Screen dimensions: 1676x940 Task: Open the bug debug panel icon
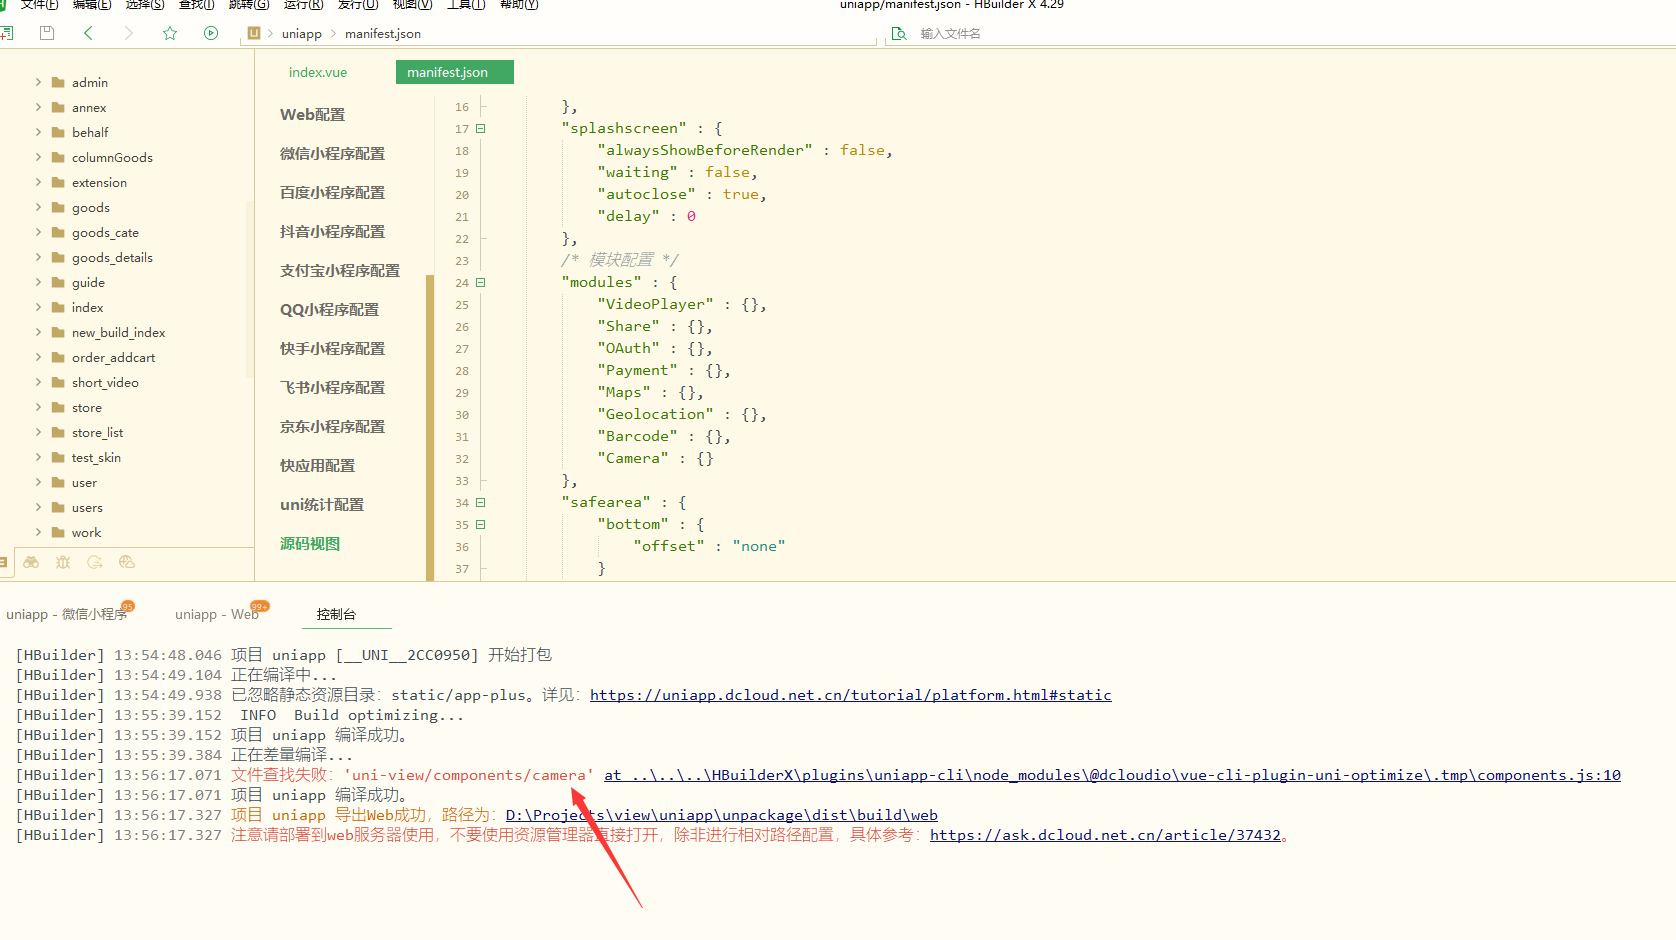click(63, 562)
